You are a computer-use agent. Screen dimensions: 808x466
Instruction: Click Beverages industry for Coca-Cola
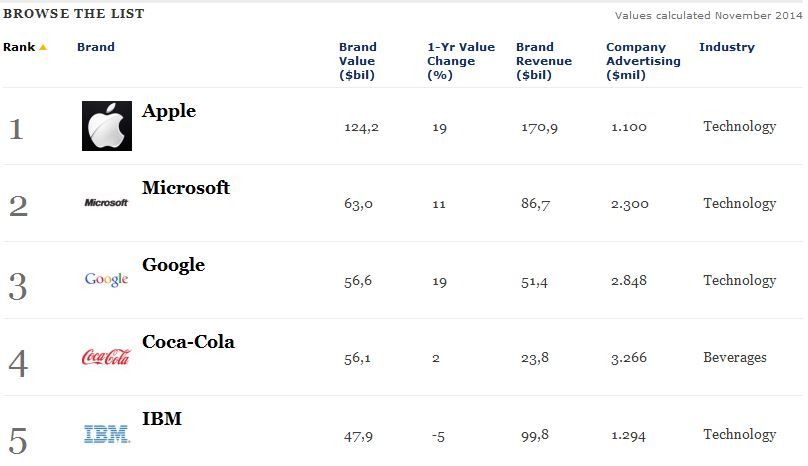[x=734, y=357]
